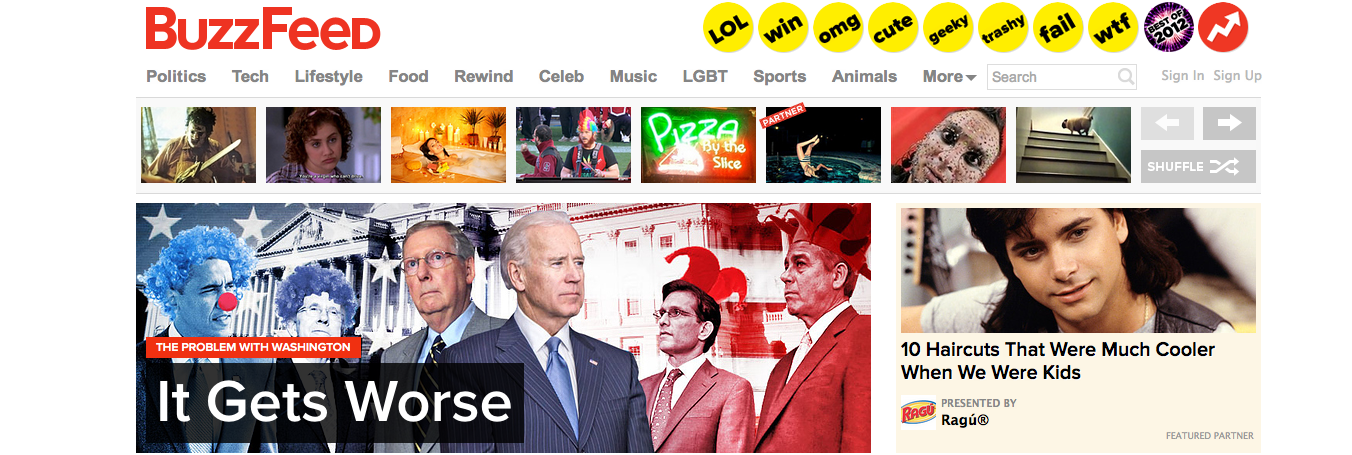Viewport: 1352px width, 455px height.
Task: Open the Pizza by the Slice thumbnail
Action: [x=698, y=145]
